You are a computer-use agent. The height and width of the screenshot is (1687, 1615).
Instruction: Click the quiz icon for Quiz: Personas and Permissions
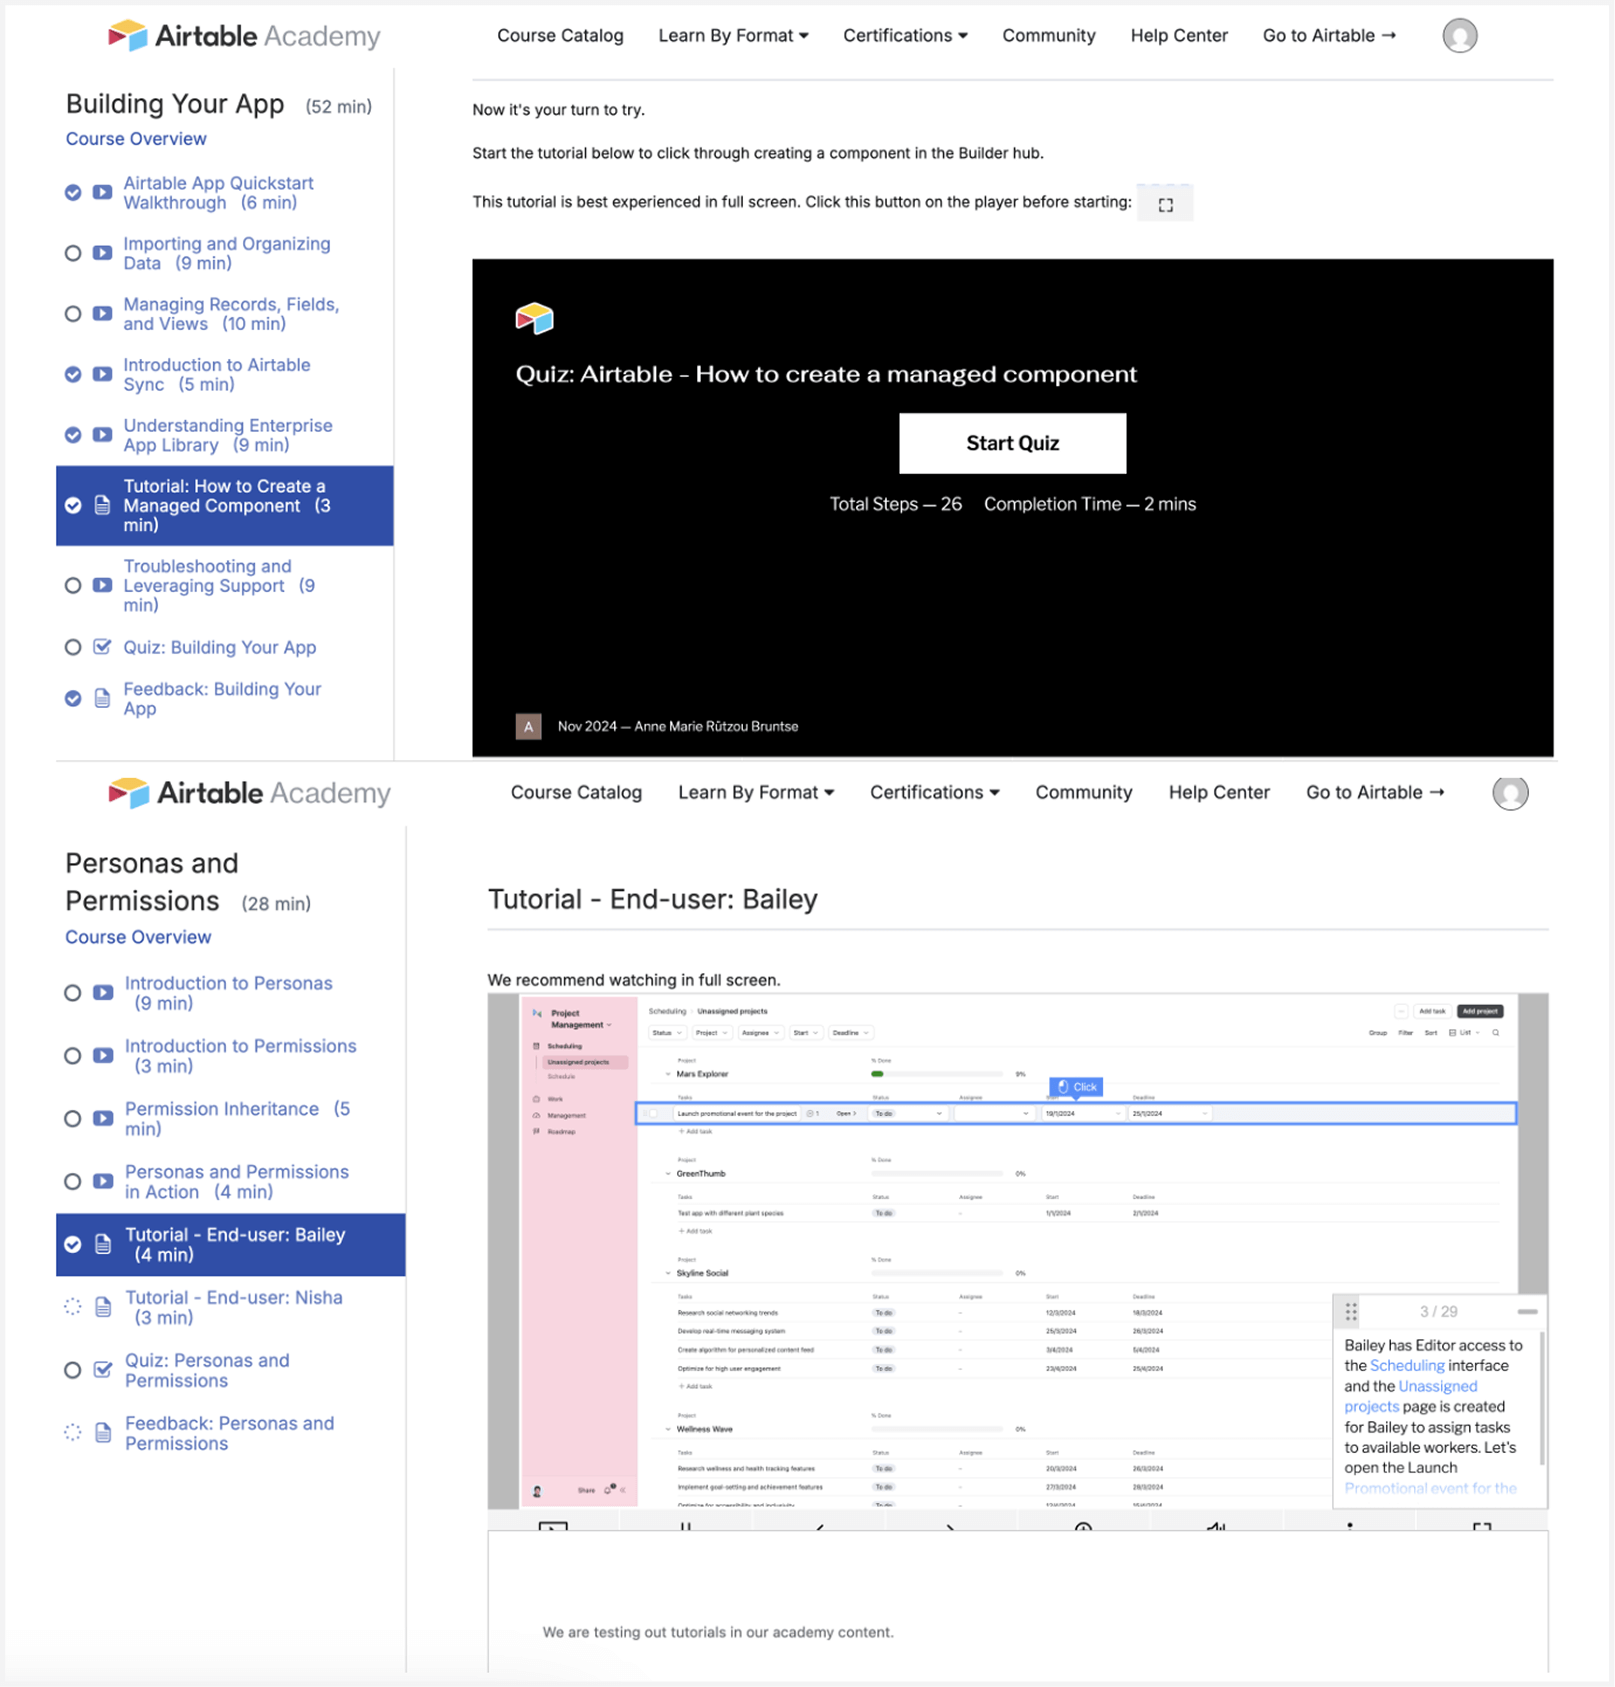click(x=103, y=1370)
